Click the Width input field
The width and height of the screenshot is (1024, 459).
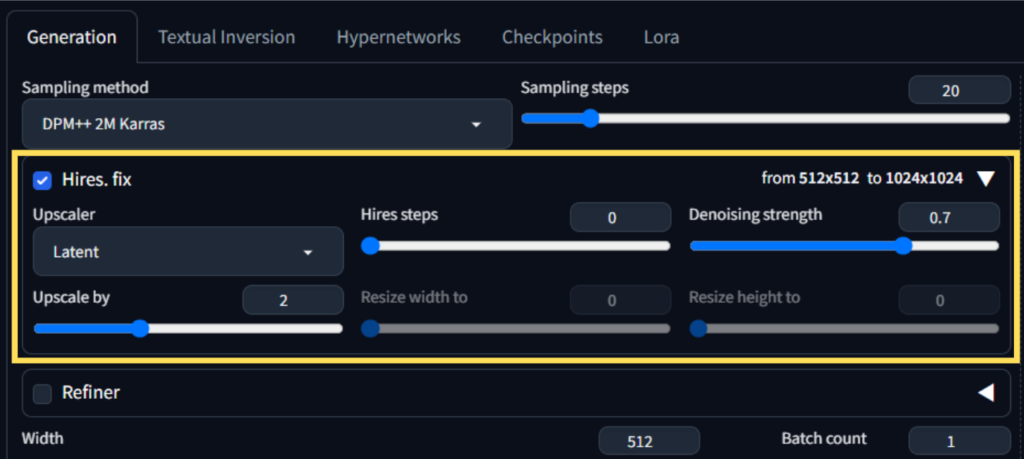pos(648,440)
